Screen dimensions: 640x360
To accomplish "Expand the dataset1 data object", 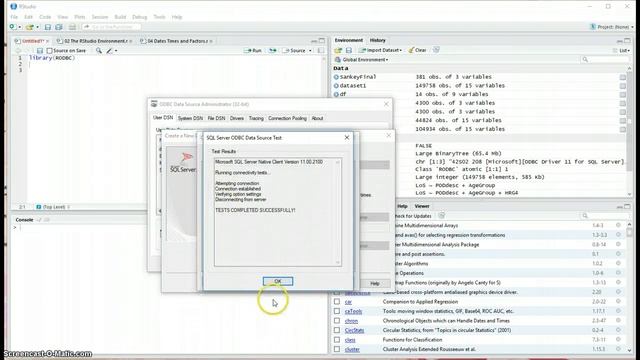I will (336, 86).
